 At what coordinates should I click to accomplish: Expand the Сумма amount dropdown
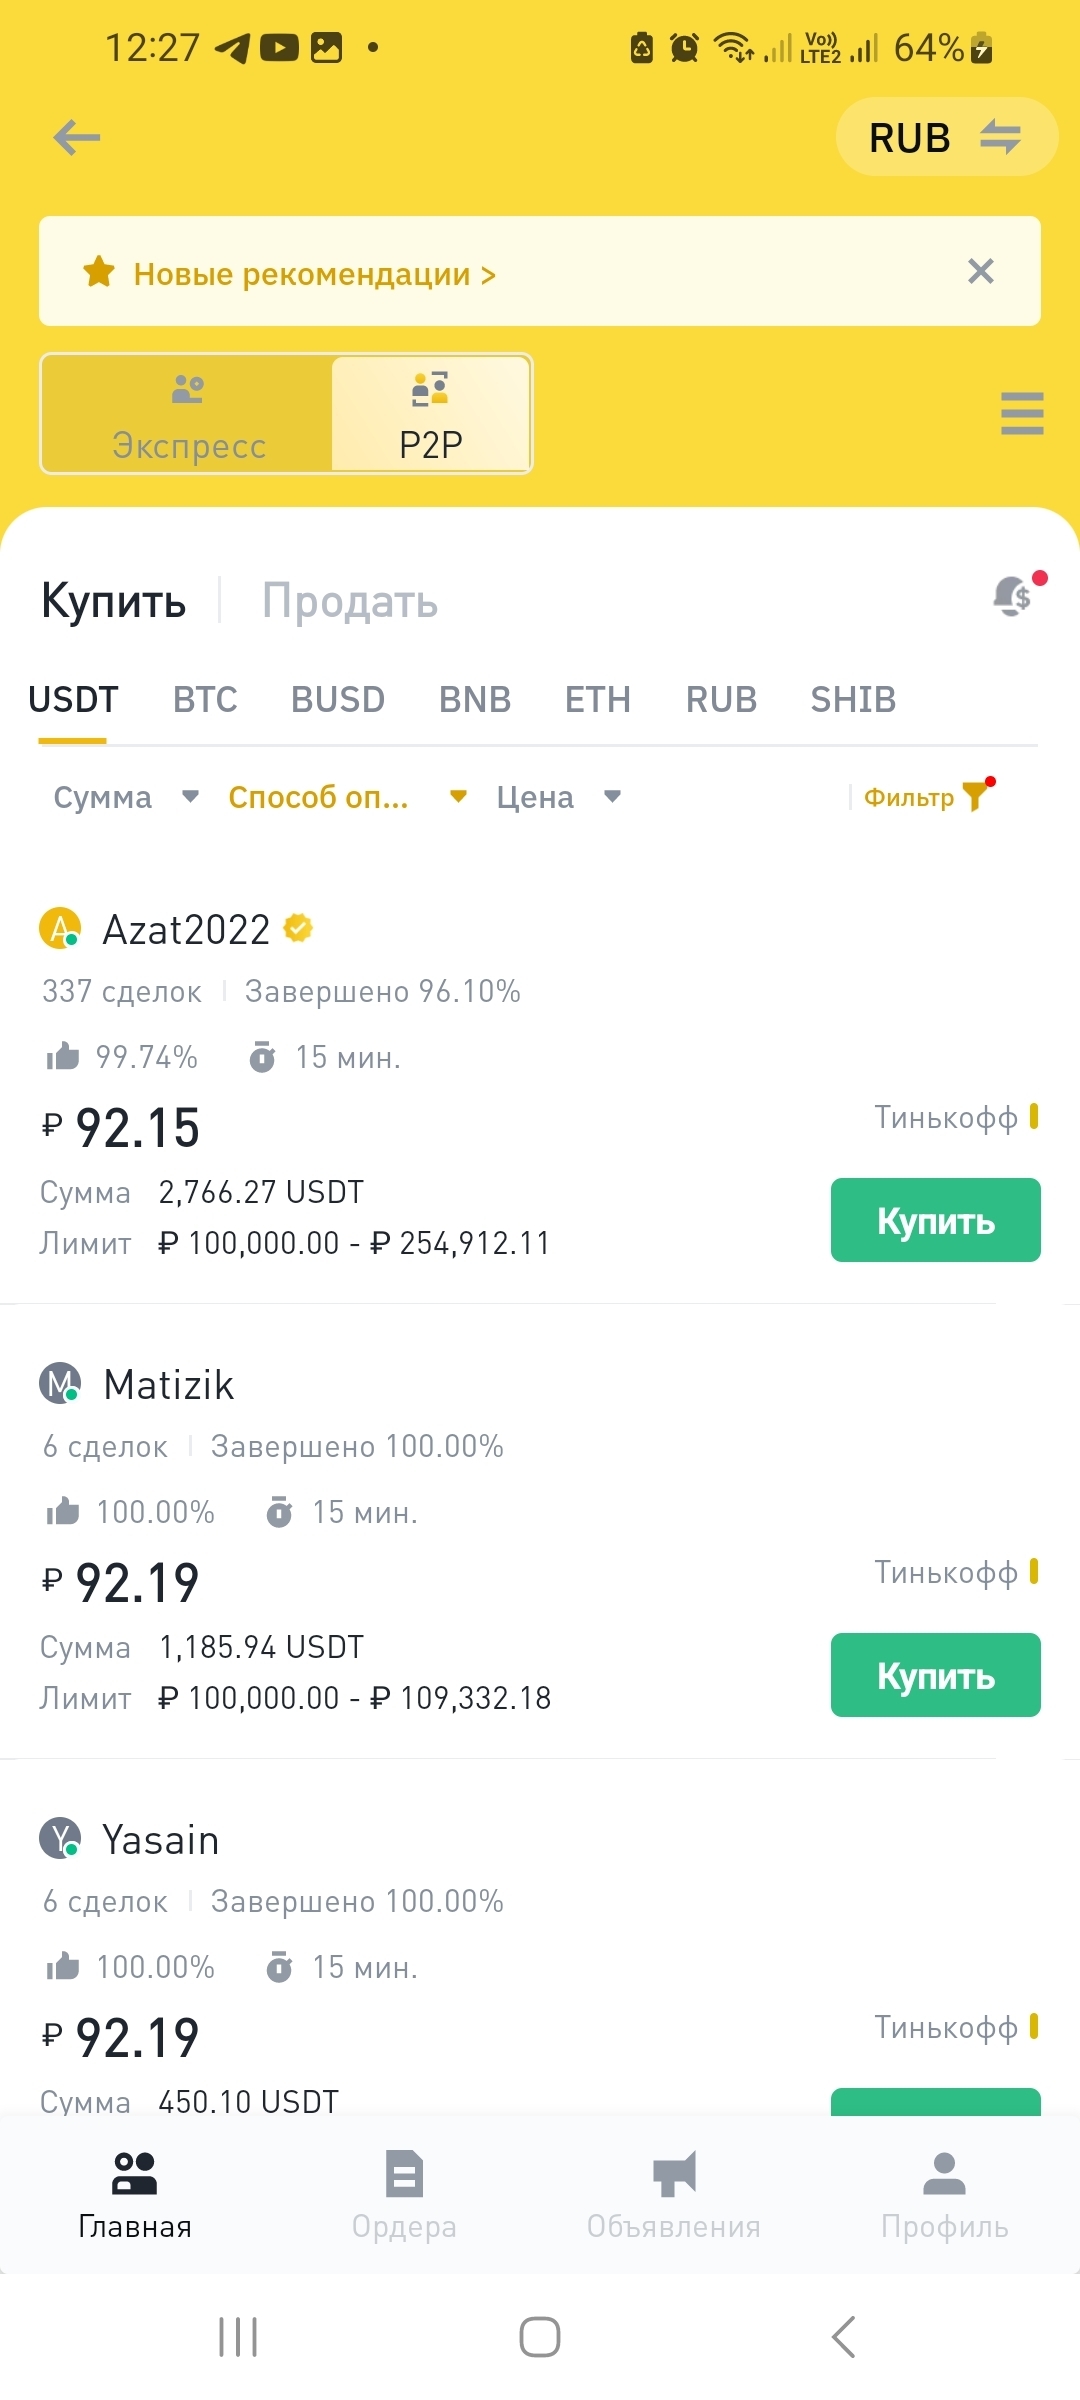pyautogui.click(x=126, y=797)
